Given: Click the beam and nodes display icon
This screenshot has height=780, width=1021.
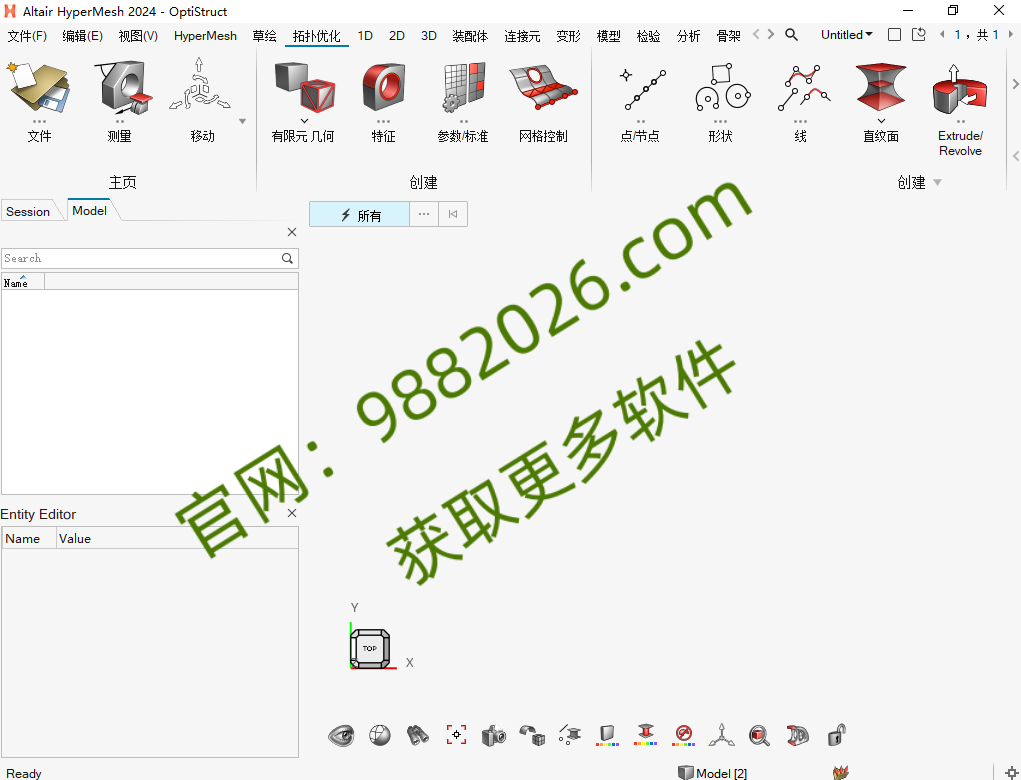Looking at the screenshot, I should pyautogui.click(x=570, y=736).
